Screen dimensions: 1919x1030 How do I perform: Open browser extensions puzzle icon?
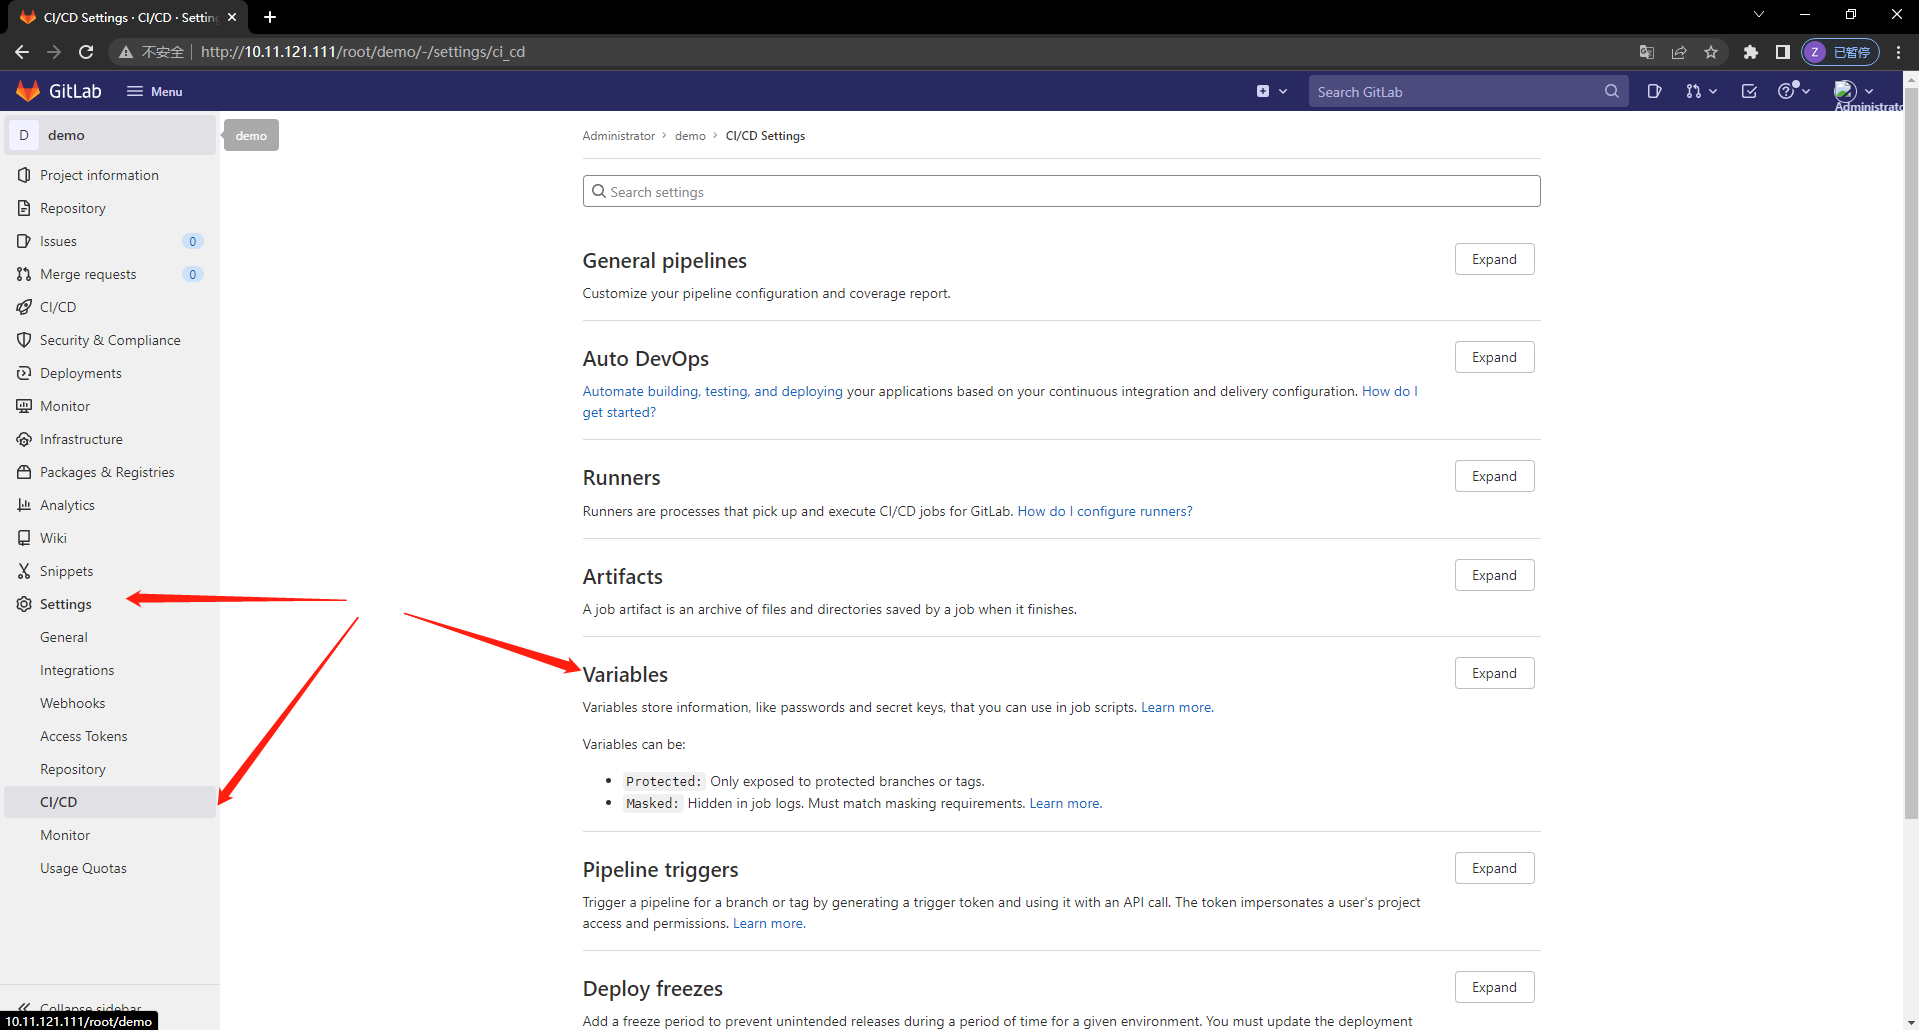pos(1750,52)
